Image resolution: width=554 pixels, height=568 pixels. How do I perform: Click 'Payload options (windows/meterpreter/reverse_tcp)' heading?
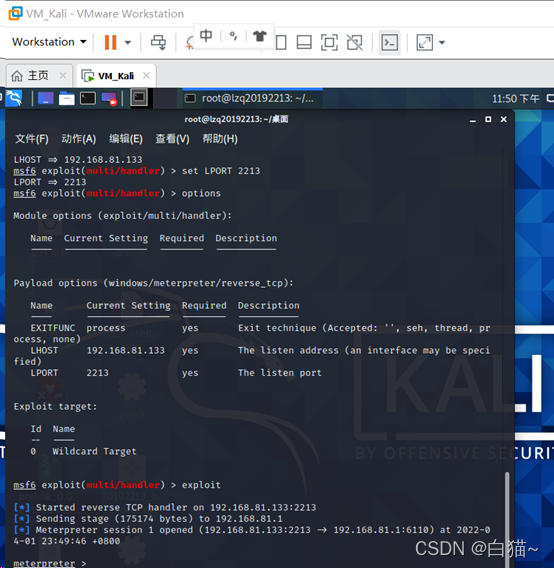tap(153, 283)
